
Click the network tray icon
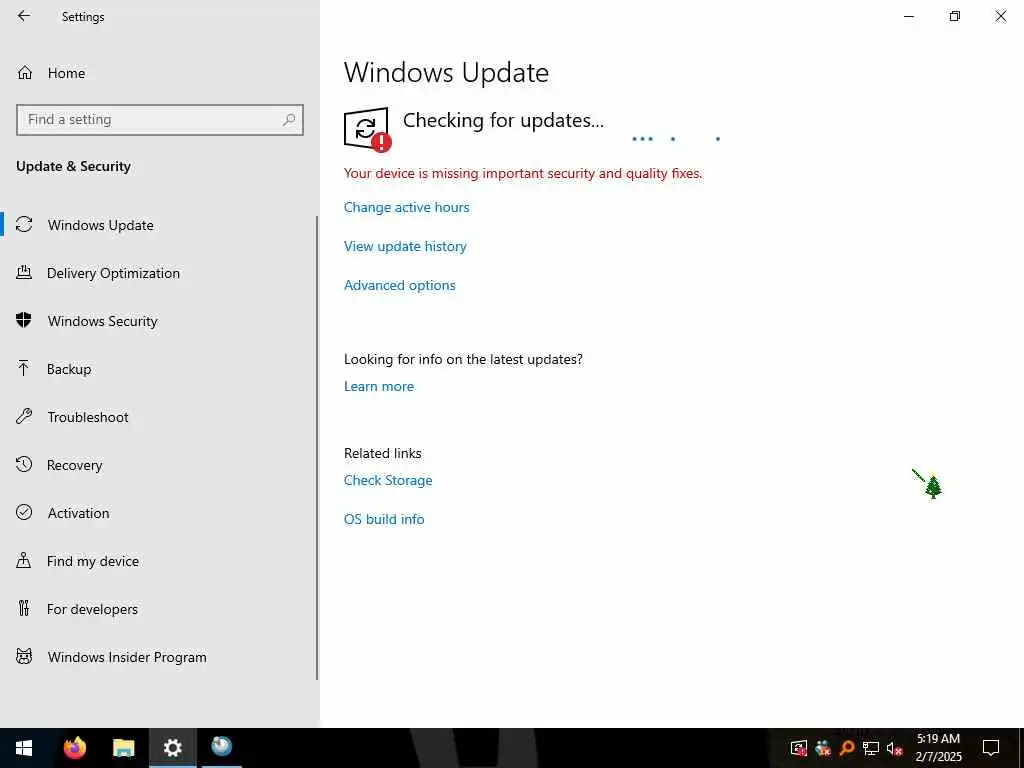871,748
